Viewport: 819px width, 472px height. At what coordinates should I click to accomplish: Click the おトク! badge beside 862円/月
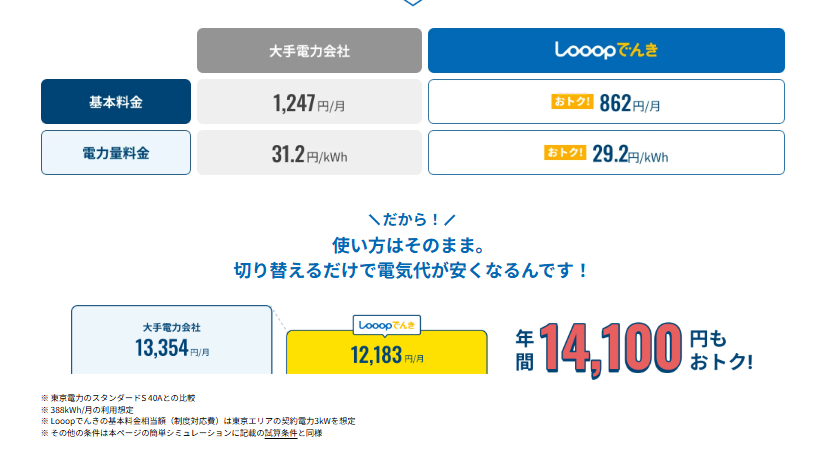[x=572, y=102]
